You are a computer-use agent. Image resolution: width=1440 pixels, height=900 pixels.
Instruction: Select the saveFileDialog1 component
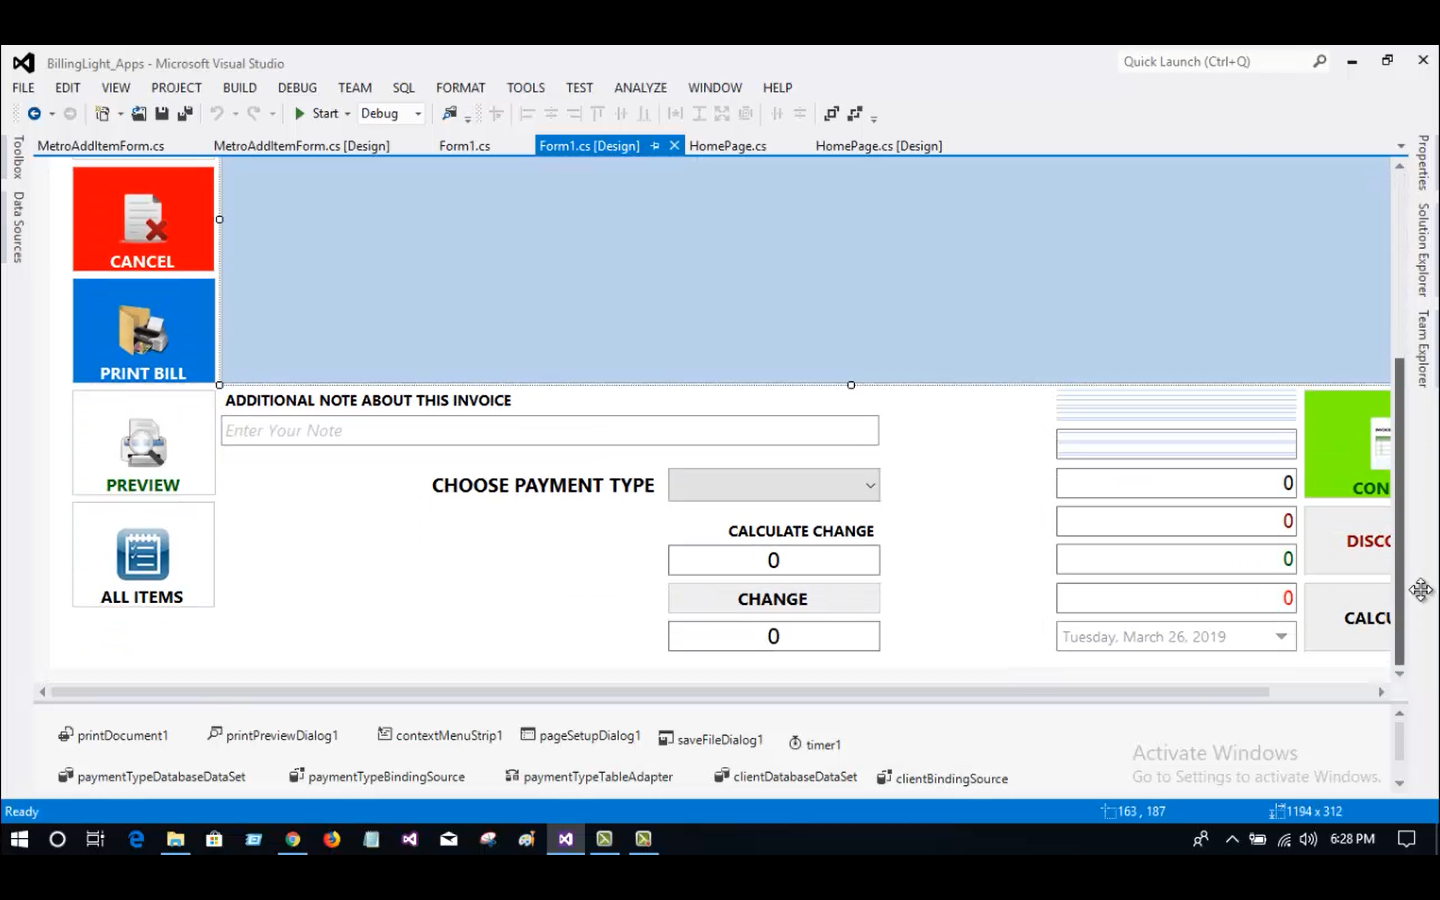coord(711,739)
